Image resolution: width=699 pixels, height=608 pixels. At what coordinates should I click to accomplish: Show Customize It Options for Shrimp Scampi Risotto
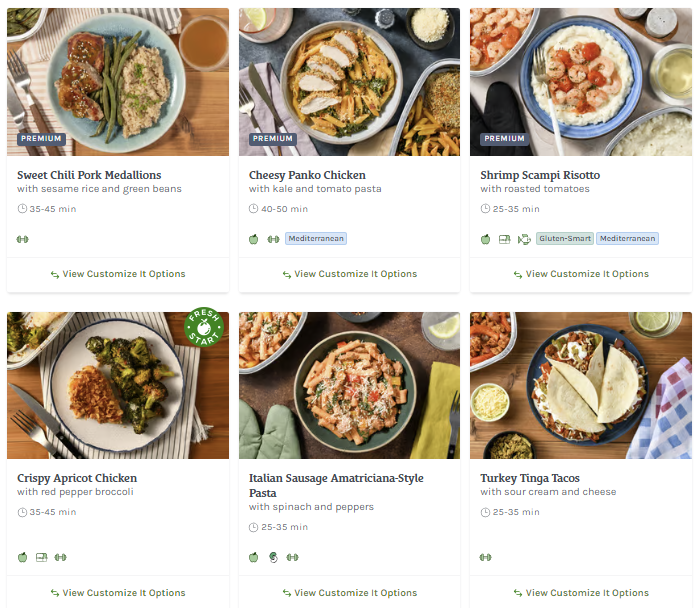pyautogui.click(x=581, y=274)
